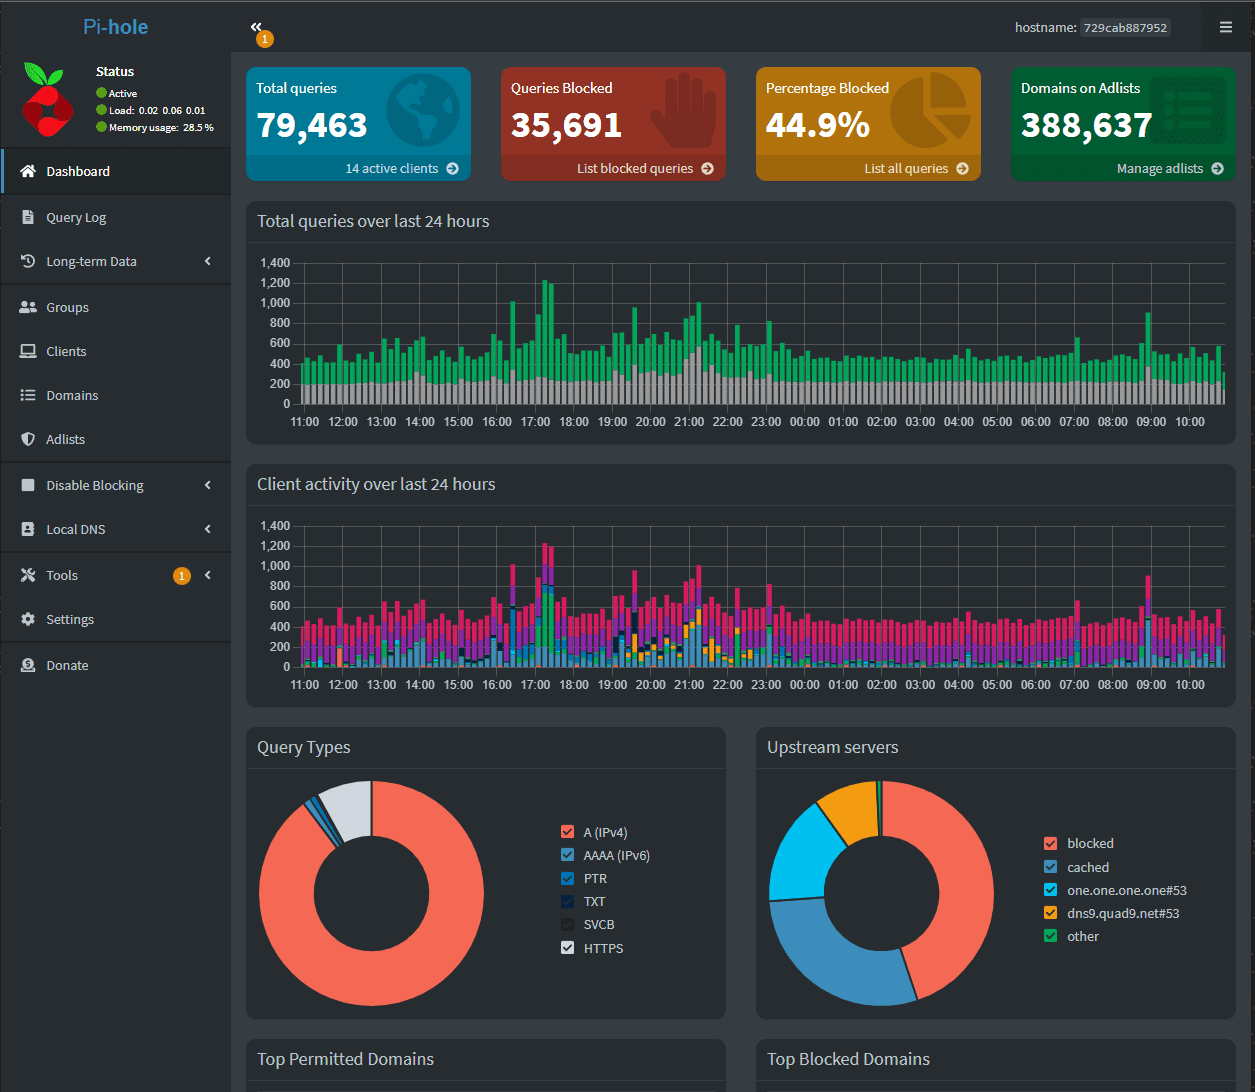Click the Query Log file icon
Screen dimensions: 1255x1092
pos(28,217)
